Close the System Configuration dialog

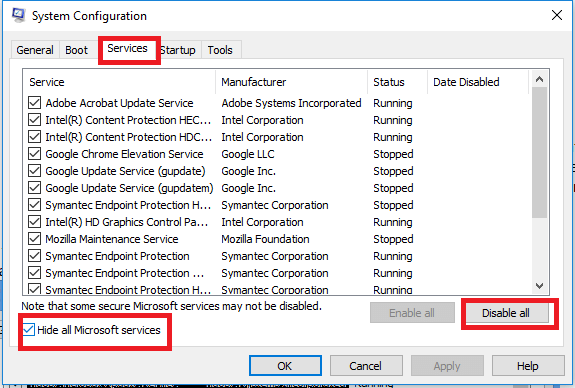pos(557,15)
